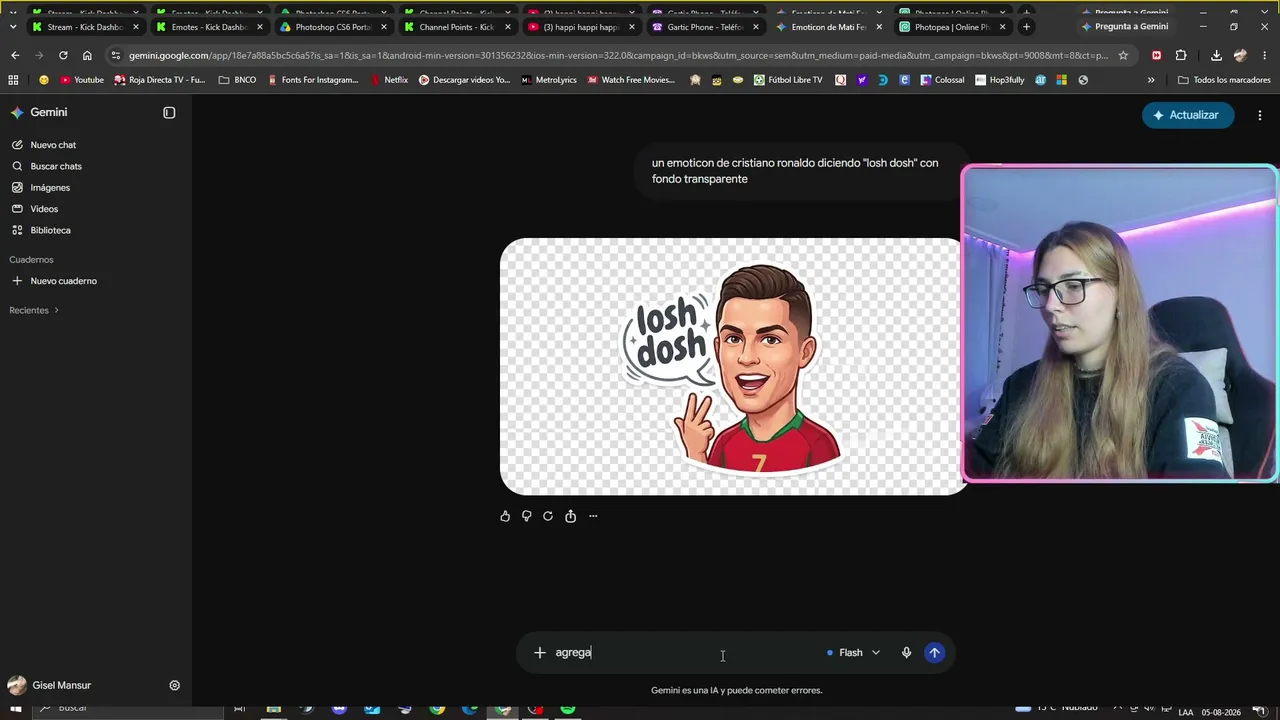Image resolution: width=1280 pixels, height=720 pixels.
Task: Switch to the Photoshop CS6 Portable tab
Action: pyautogui.click(x=333, y=27)
